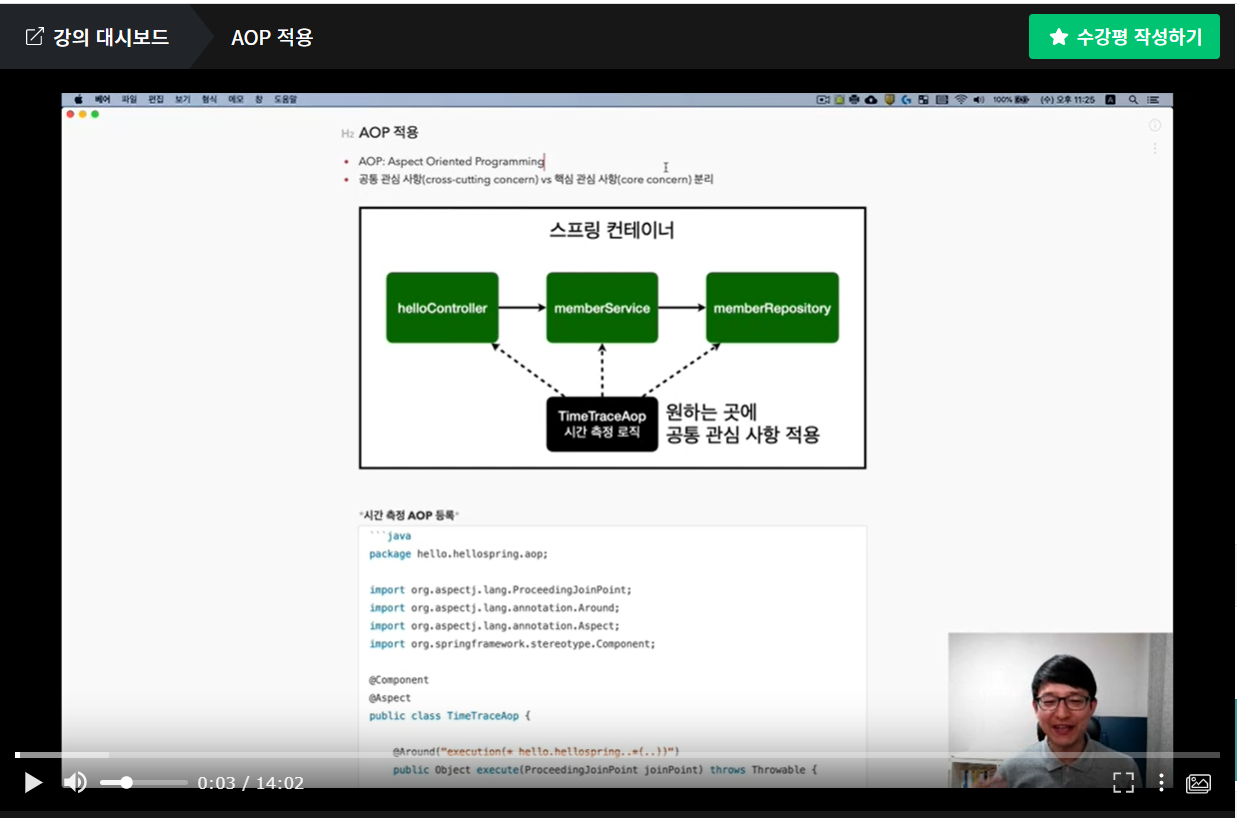The width and height of the screenshot is (1237, 818).
Task: Click the 0:03 / 14:02 time display
Action: coord(250,783)
